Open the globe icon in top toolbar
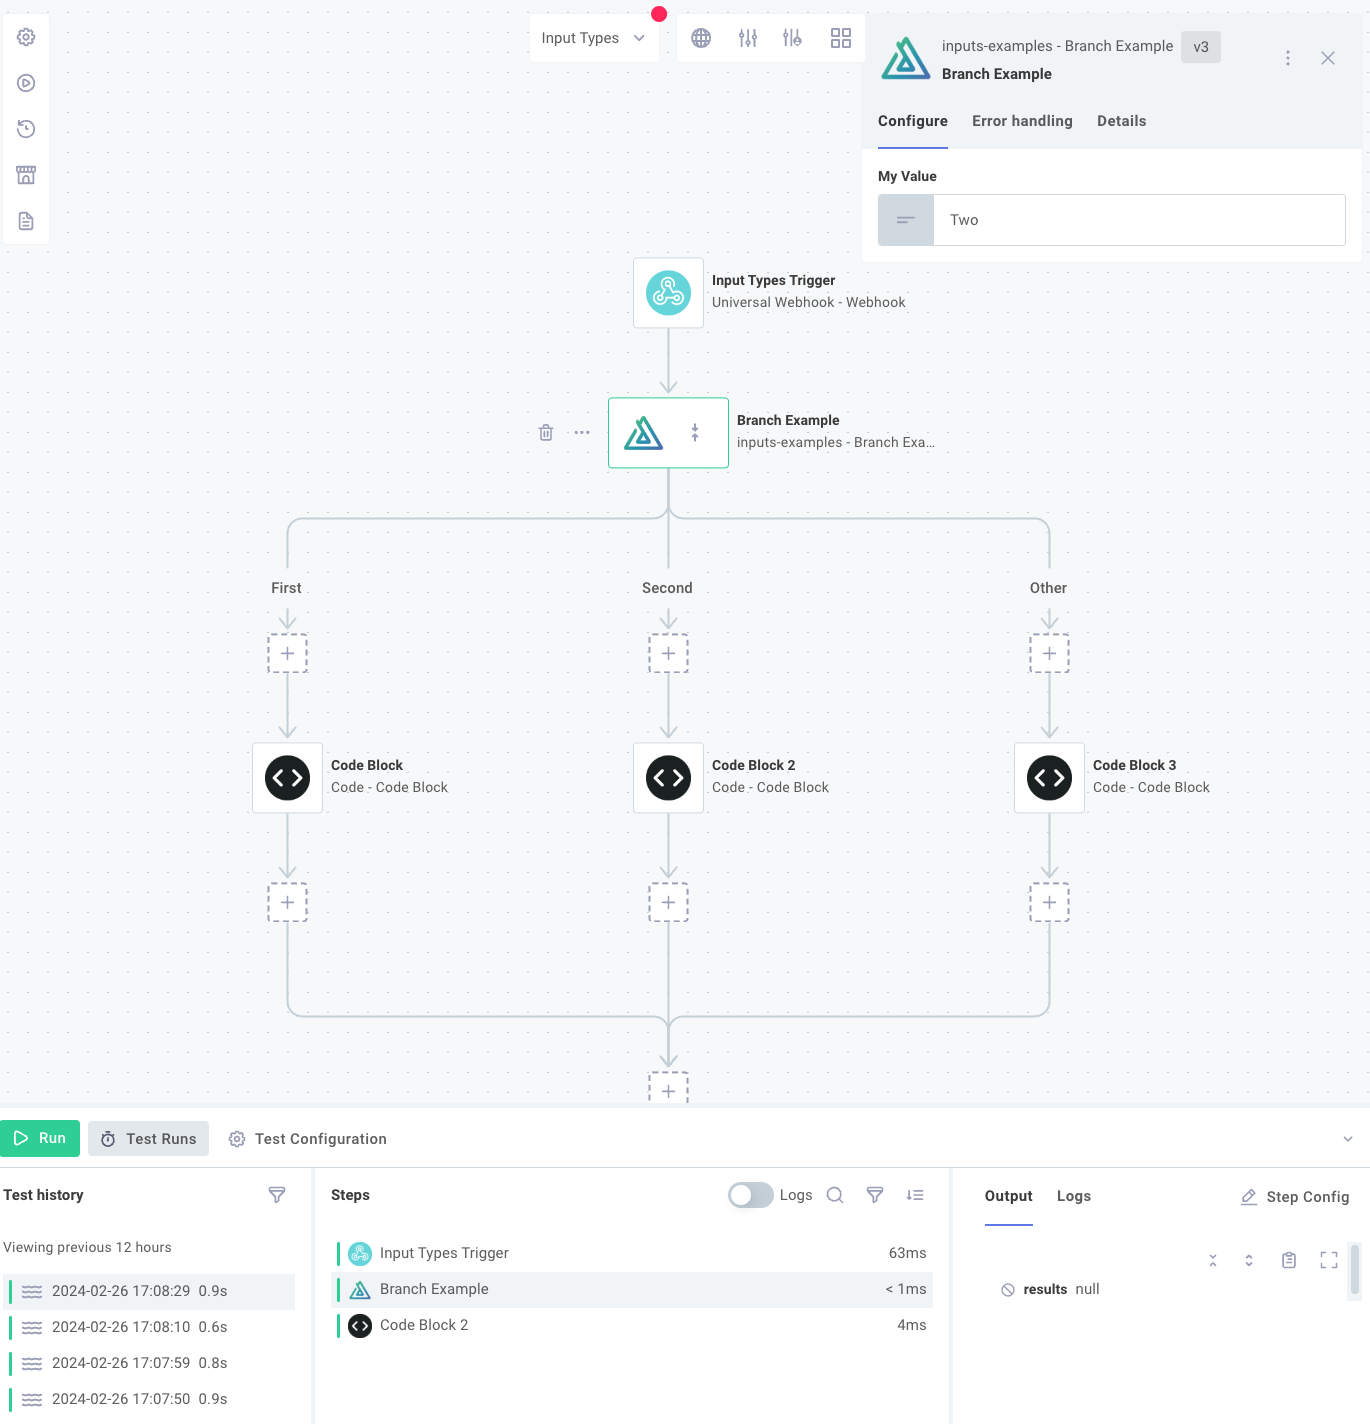This screenshot has height=1424, width=1370. [701, 38]
